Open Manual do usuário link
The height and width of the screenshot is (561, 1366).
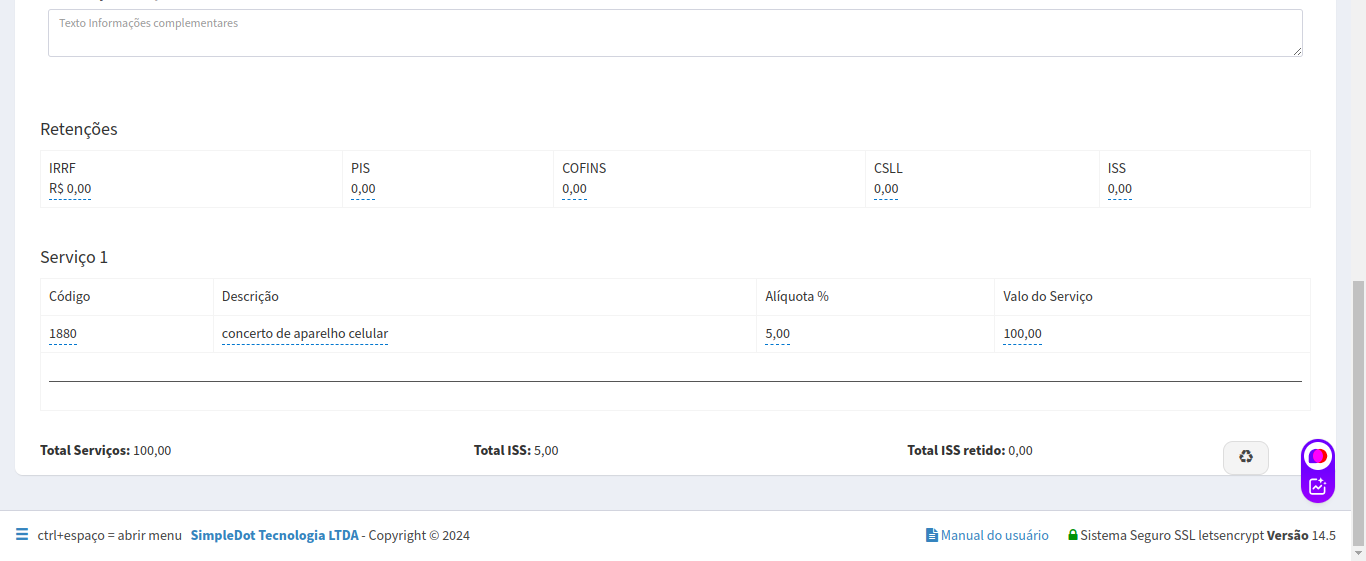point(994,535)
